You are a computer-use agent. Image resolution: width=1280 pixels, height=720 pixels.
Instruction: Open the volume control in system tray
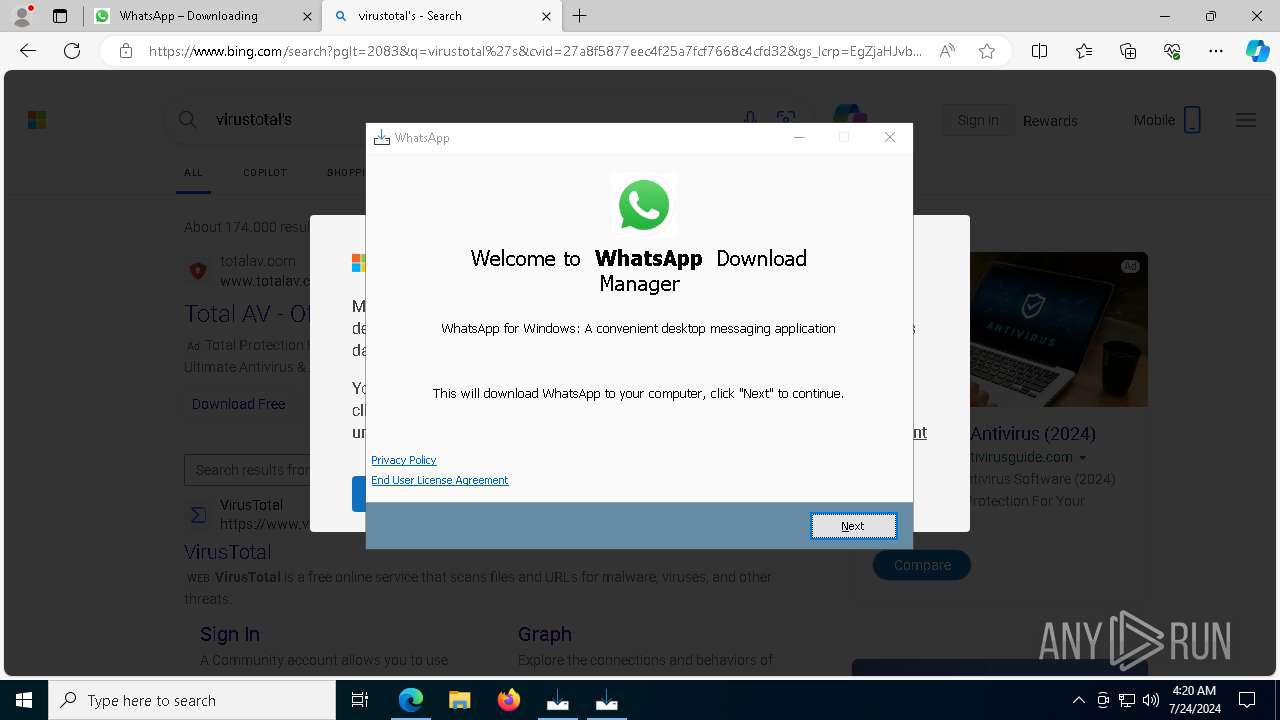(1150, 700)
